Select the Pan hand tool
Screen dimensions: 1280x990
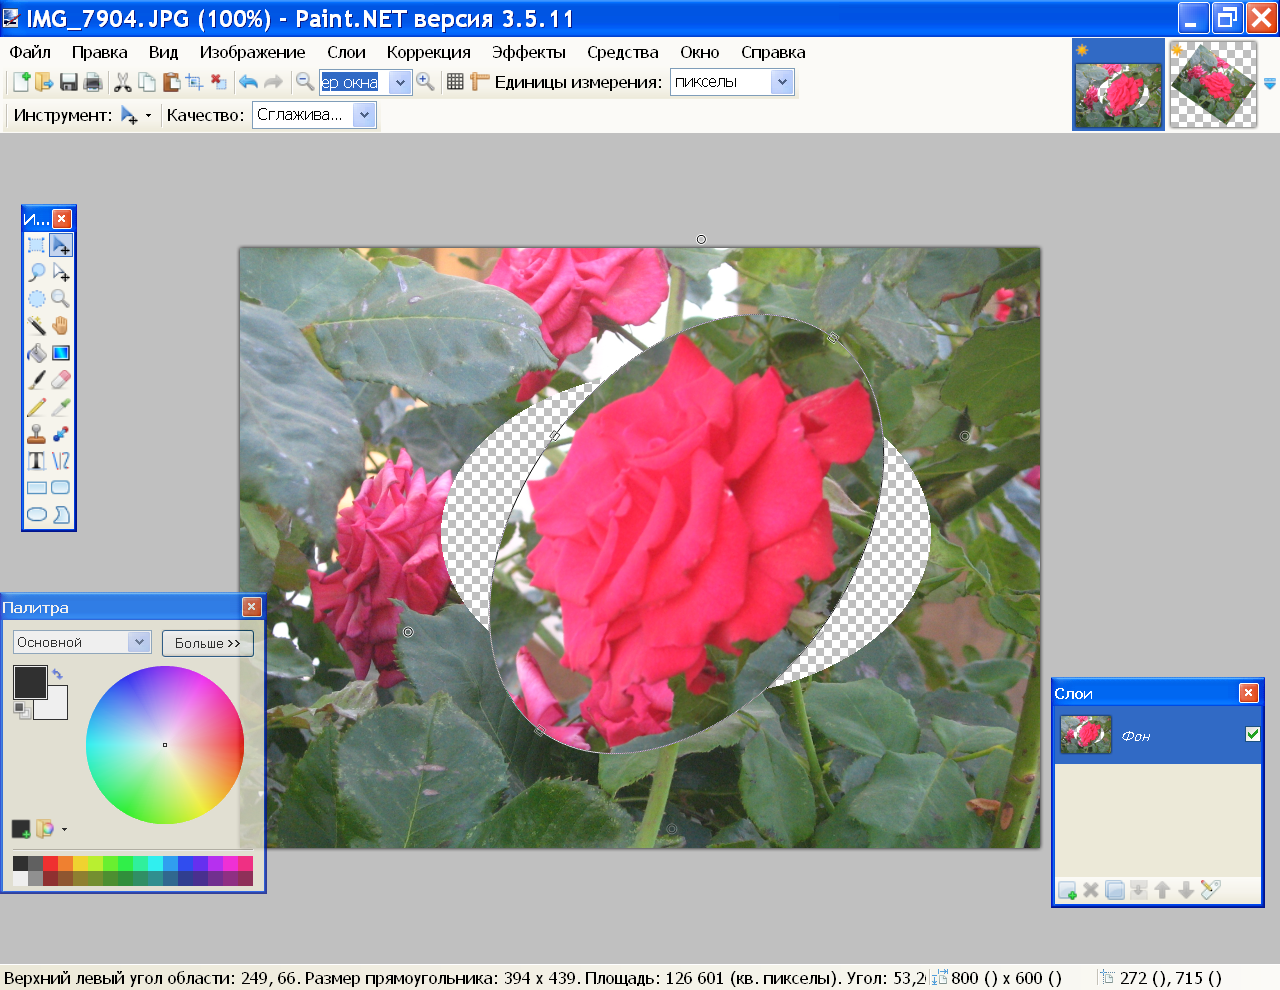61,326
